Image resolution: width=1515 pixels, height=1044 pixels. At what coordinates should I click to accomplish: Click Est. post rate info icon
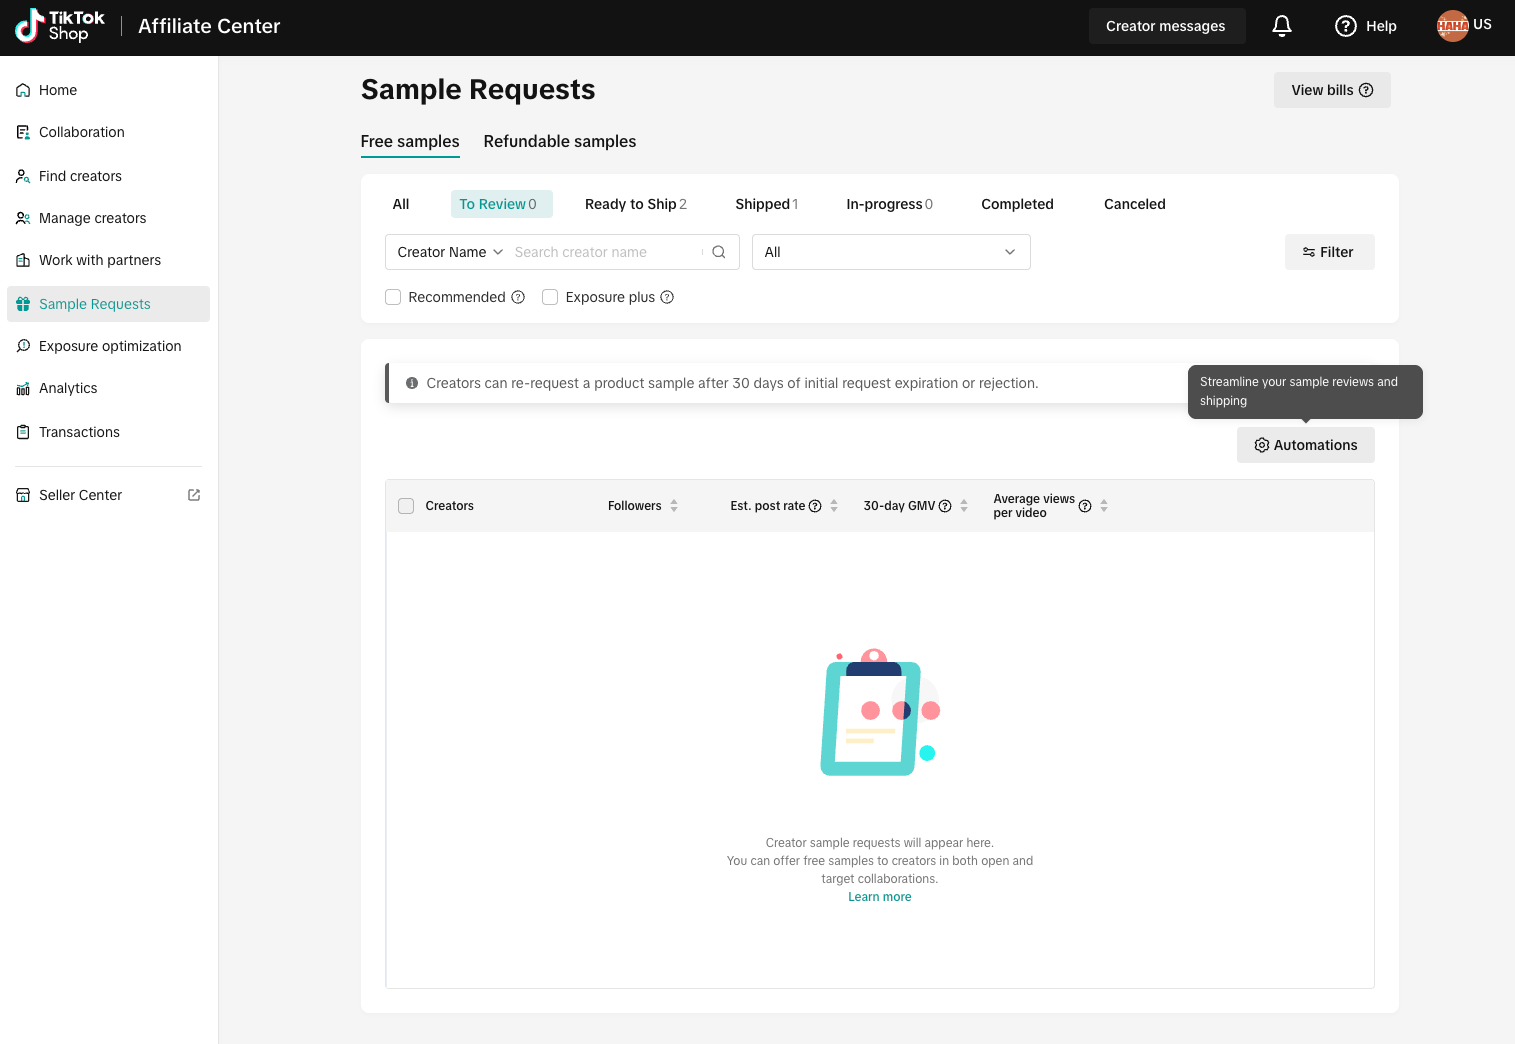click(815, 506)
